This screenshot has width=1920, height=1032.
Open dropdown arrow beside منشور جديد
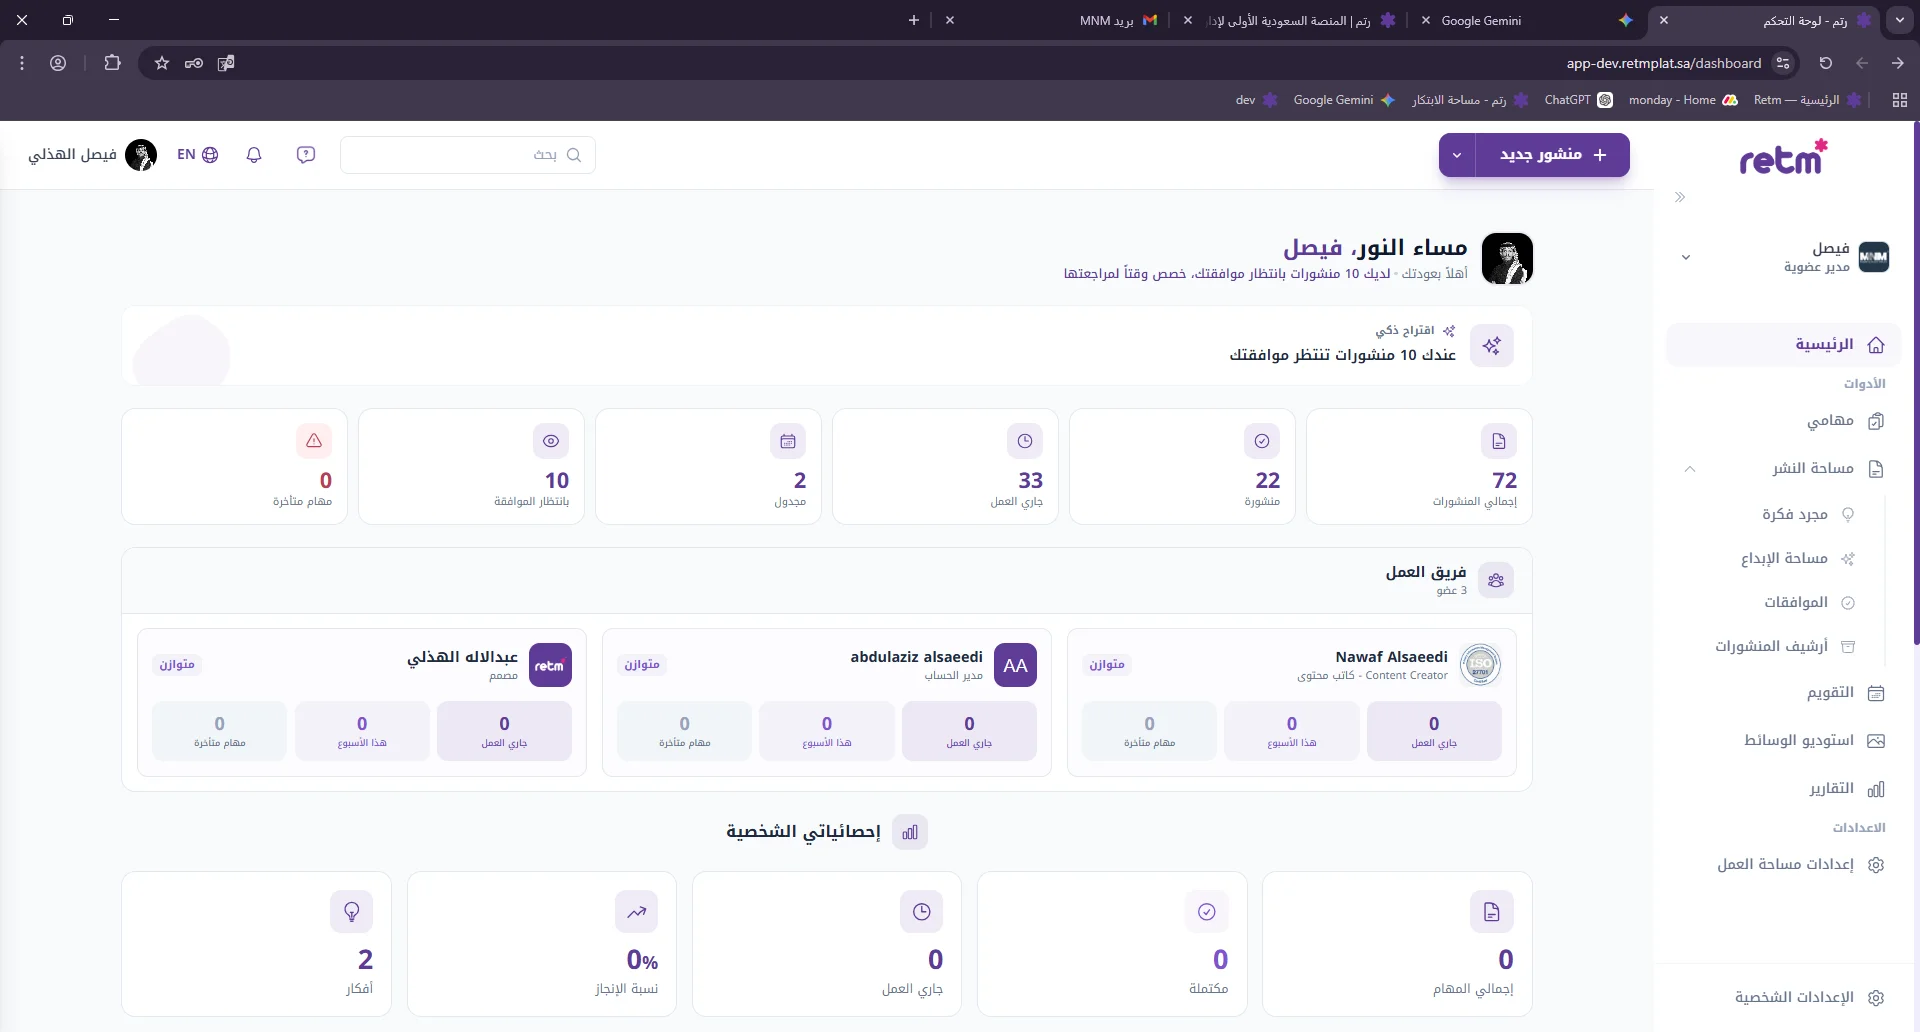(1457, 155)
